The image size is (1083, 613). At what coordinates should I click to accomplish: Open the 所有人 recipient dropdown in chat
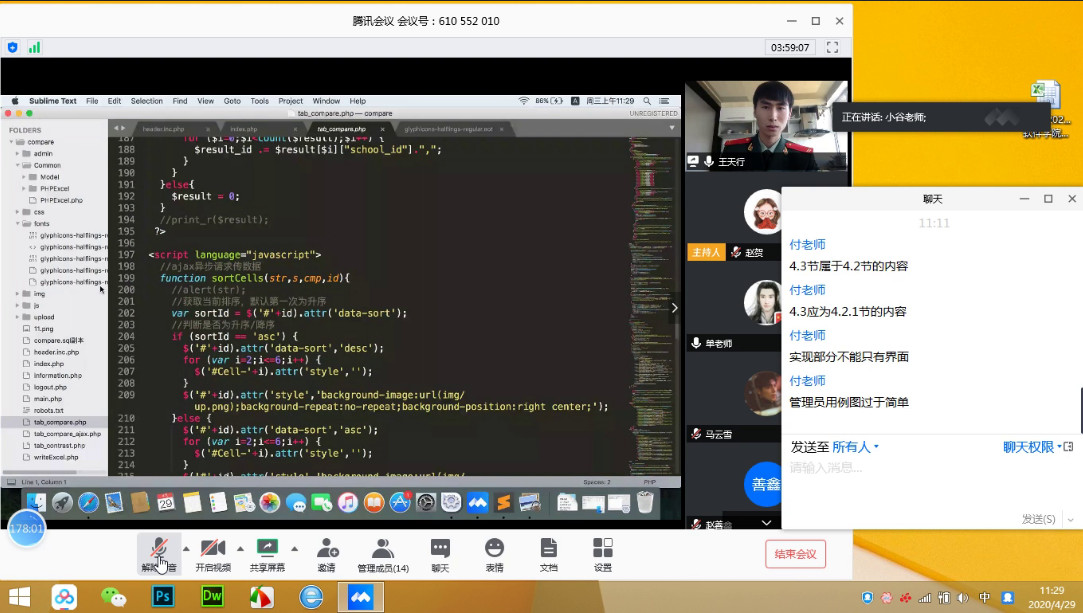(856, 447)
